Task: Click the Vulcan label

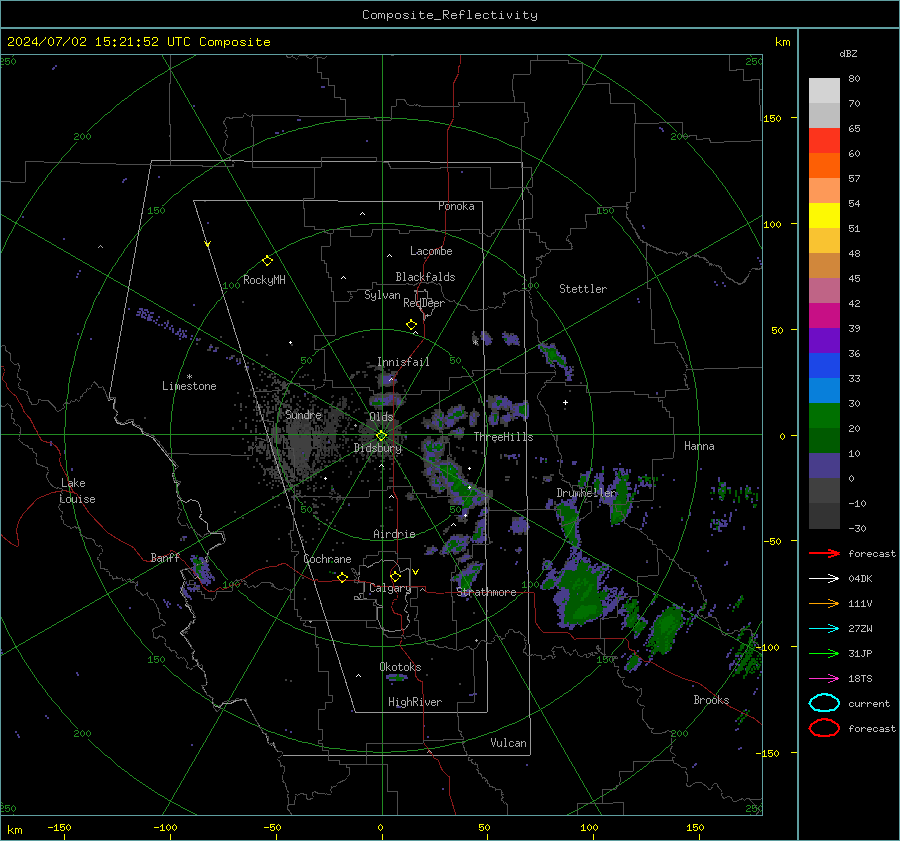Action: (508, 743)
